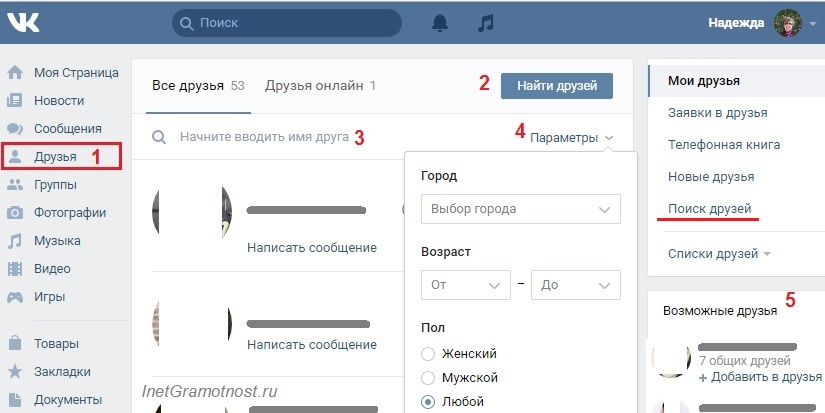Click suggested friend avatar with 7 общих друзей

[x=671, y=359]
